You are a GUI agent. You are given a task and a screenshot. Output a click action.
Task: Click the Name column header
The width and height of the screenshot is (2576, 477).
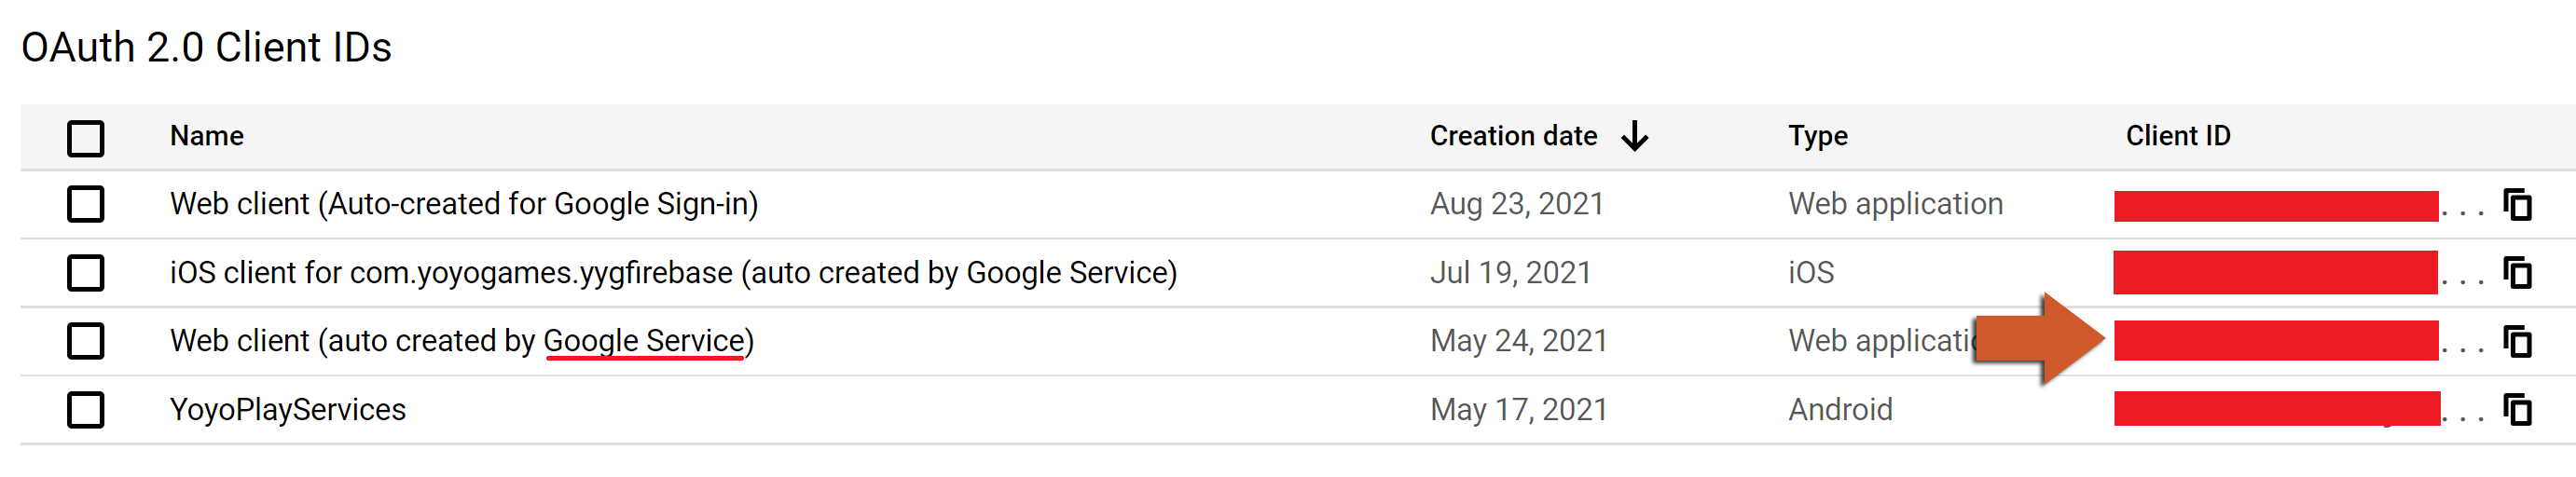click(x=207, y=136)
